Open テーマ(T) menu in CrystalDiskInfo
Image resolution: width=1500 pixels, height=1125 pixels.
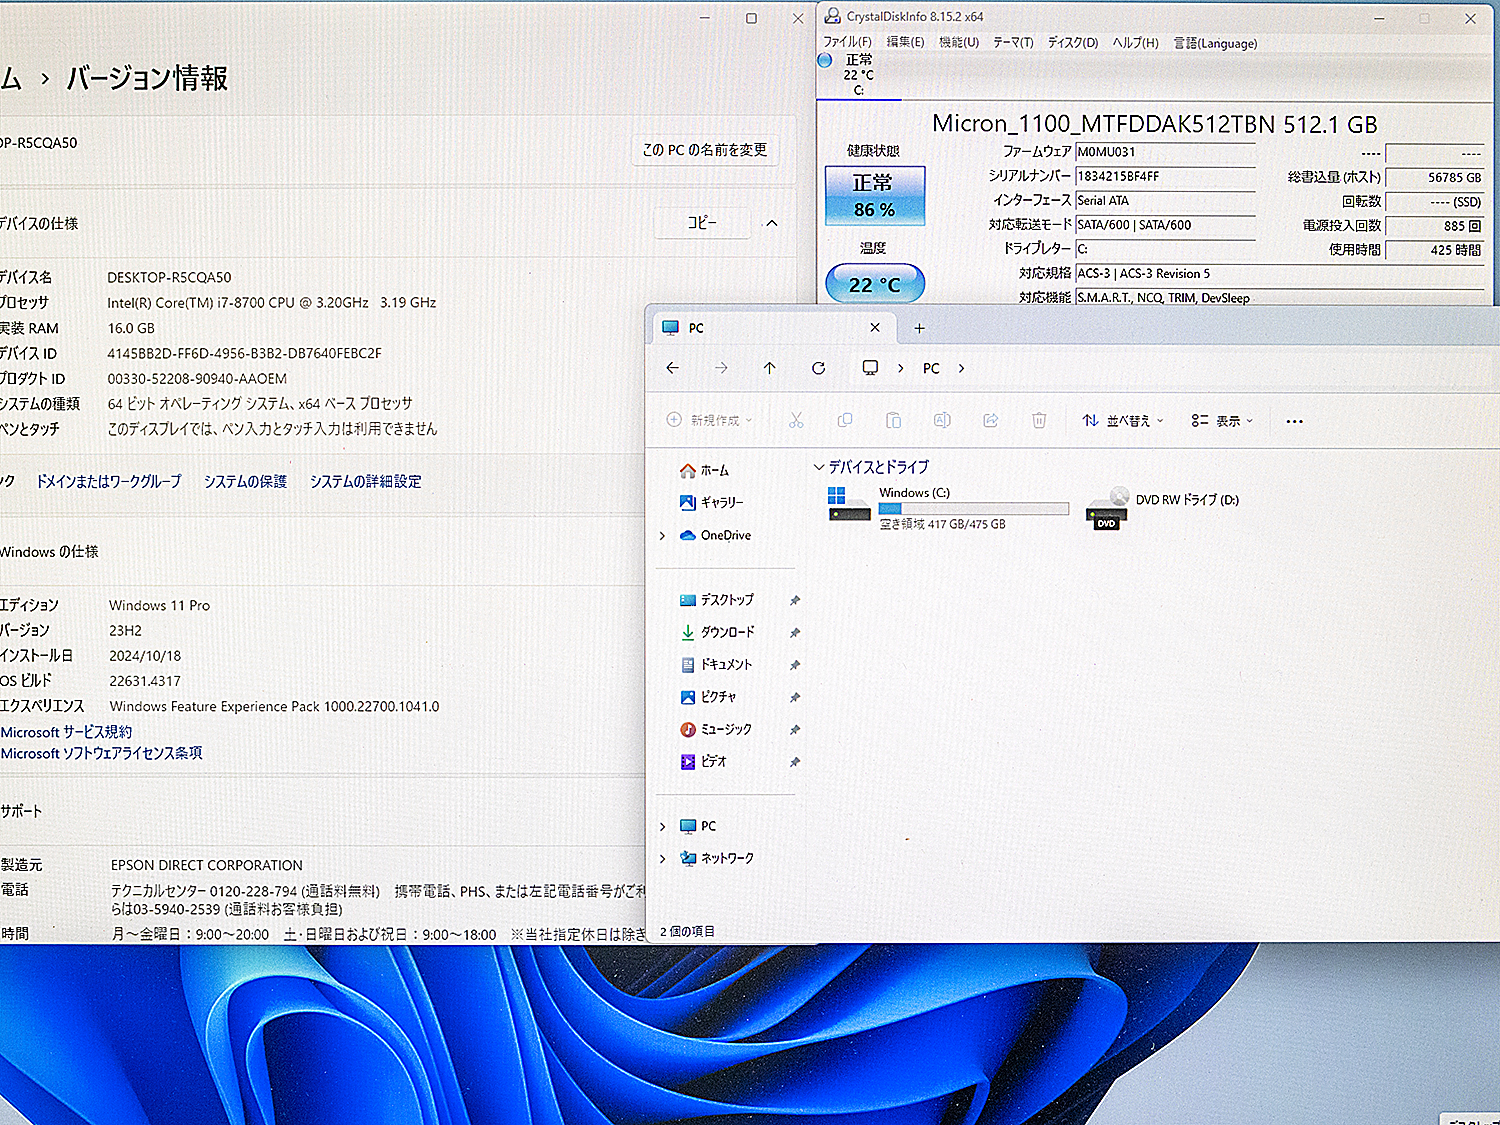click(x=1013, y=42)
